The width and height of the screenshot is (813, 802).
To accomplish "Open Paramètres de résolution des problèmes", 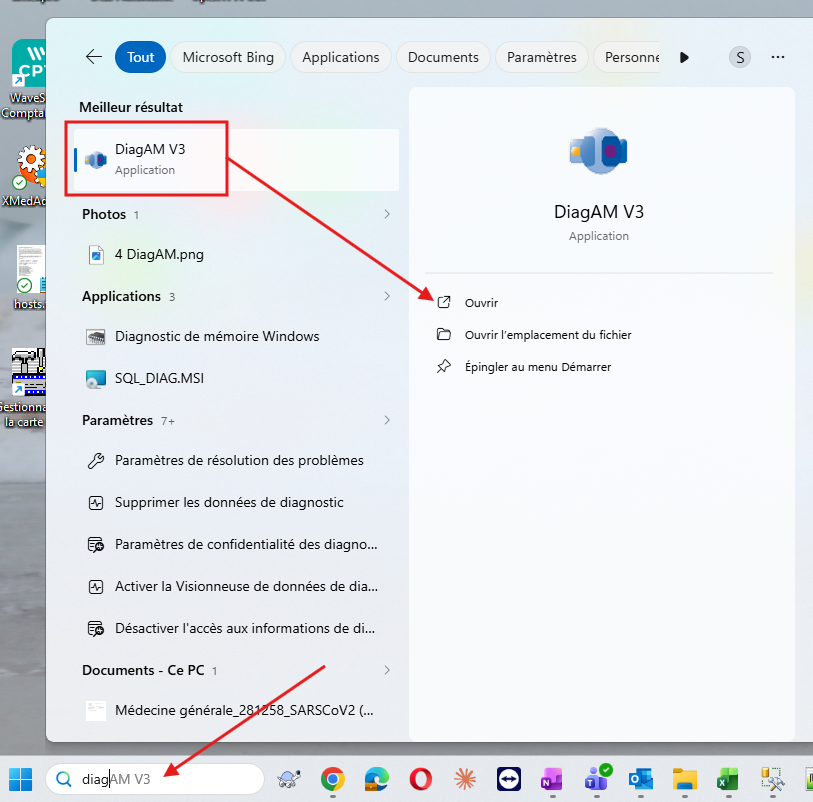I will coord(236,460).
